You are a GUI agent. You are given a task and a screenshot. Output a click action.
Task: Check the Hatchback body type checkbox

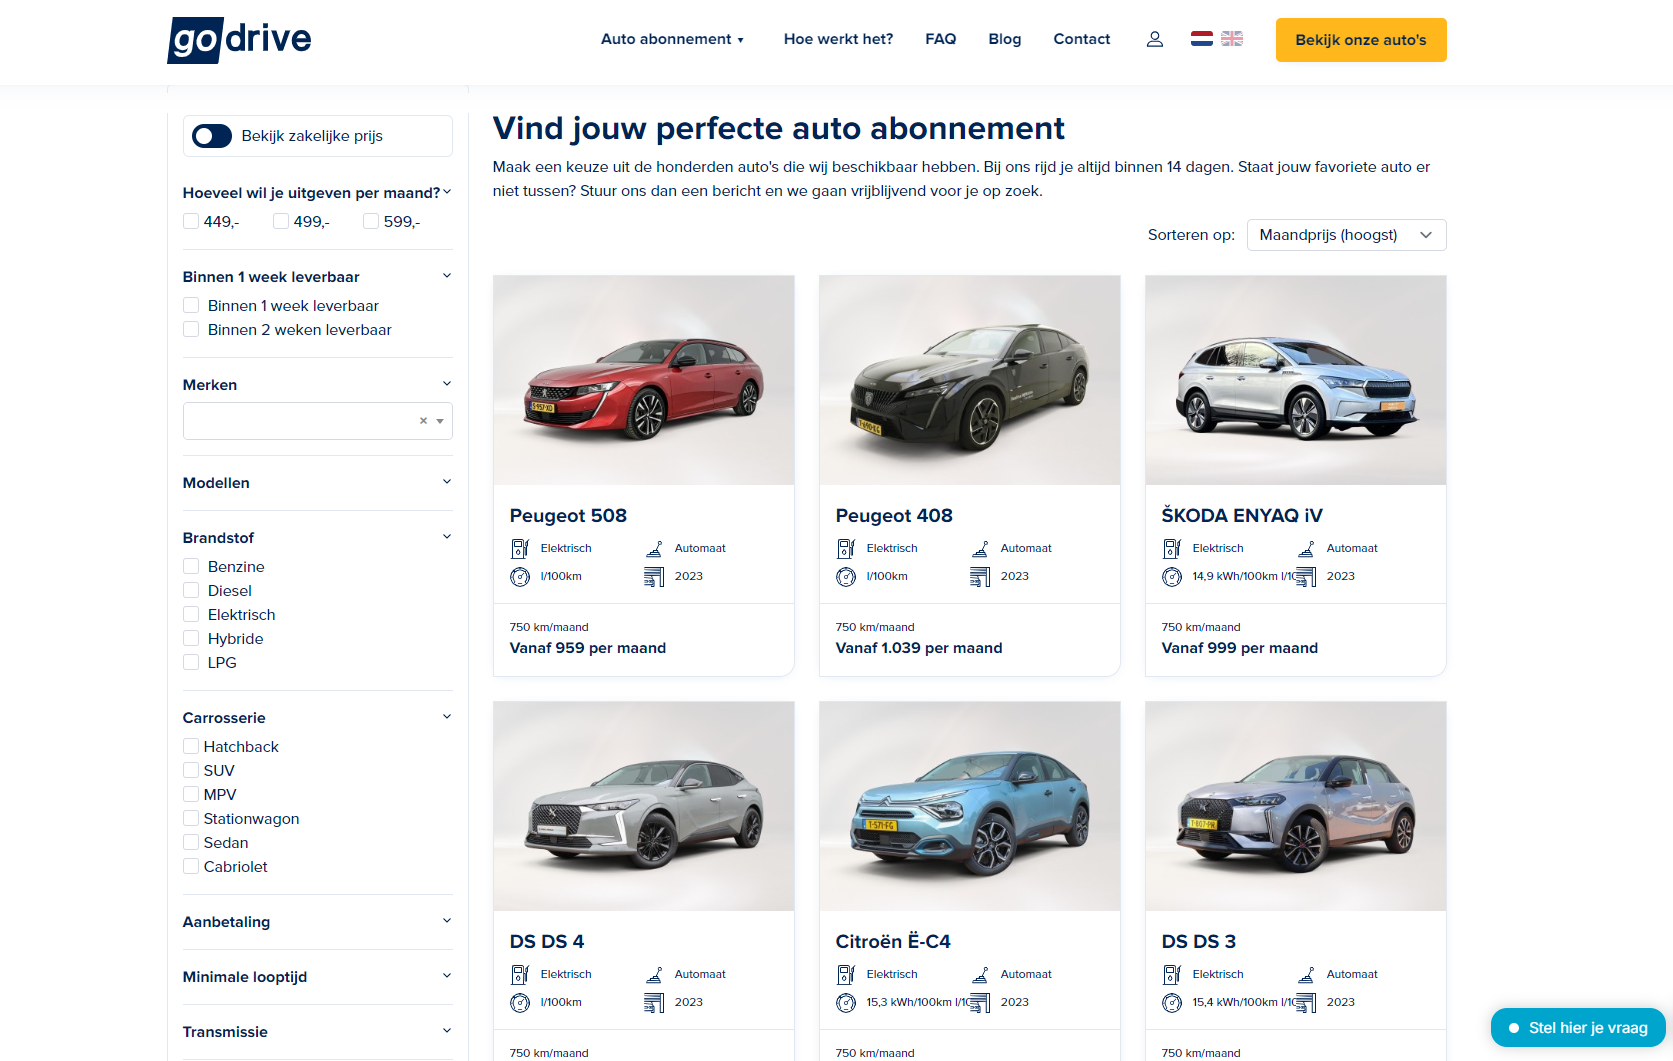pyautogui.click(x=191, y=746)
